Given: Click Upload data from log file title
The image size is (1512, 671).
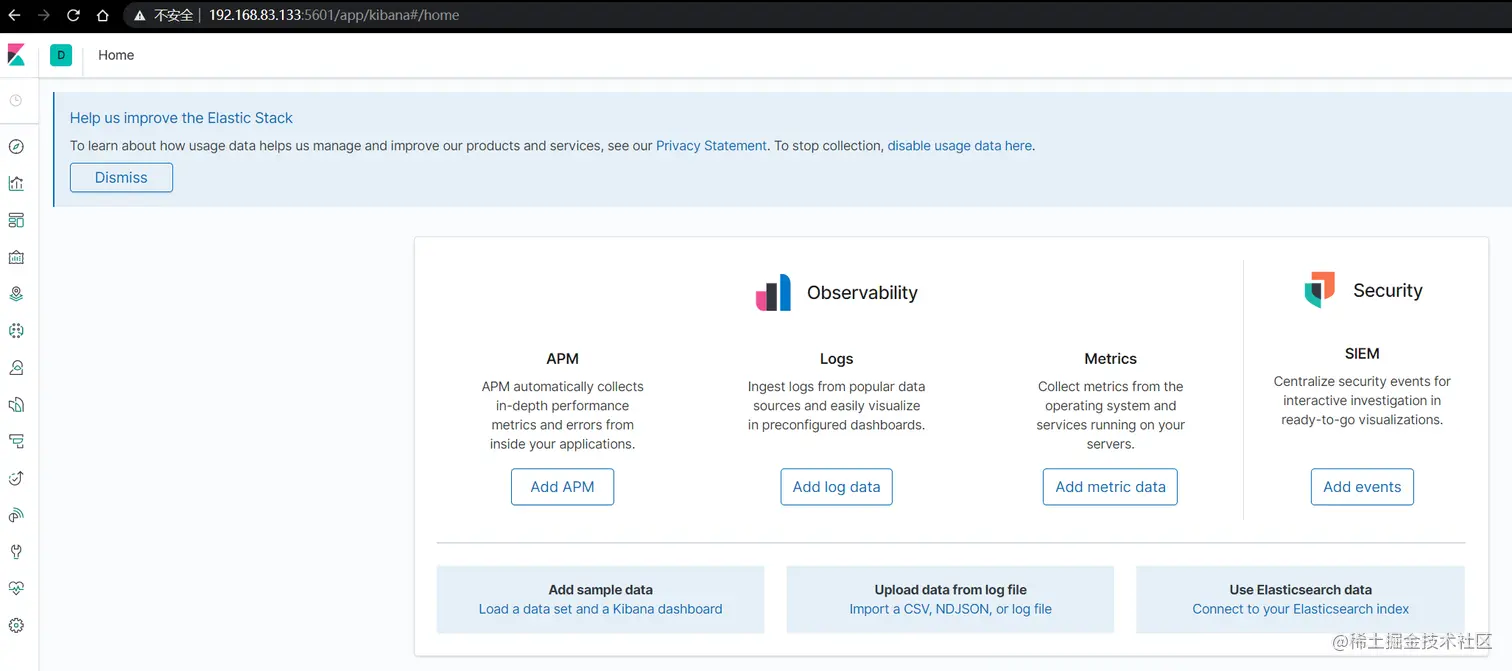Looking at the screenshot, I should click(950, 590).
